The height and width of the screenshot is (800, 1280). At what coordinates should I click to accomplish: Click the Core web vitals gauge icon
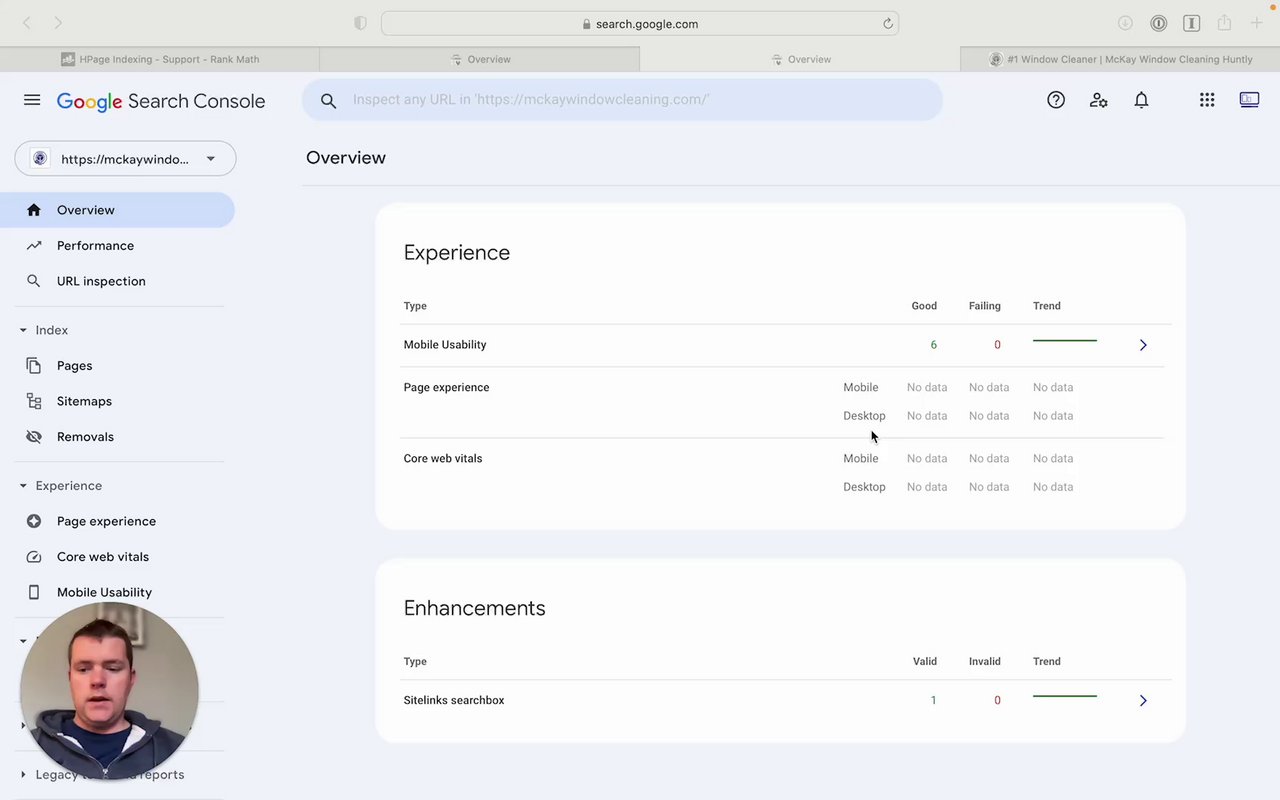click(34, 557)
